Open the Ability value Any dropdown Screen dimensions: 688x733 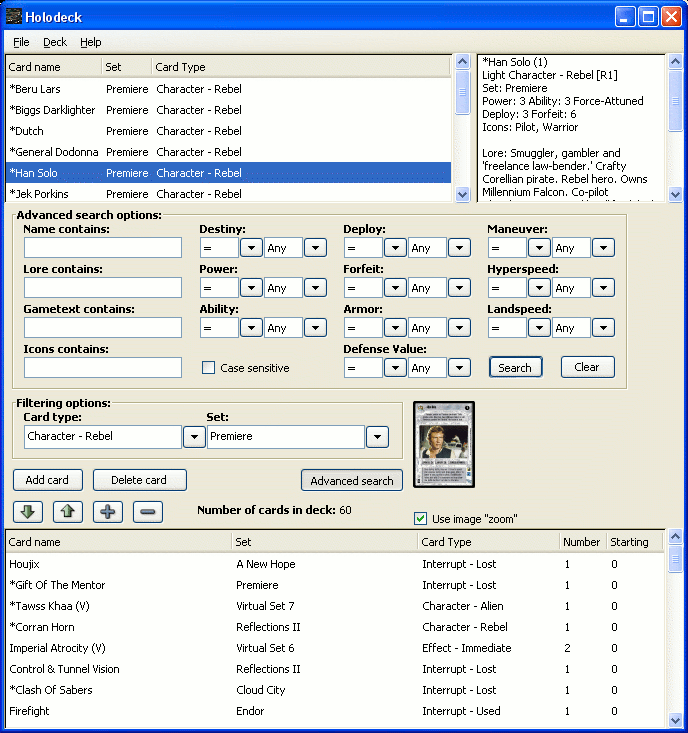click(x=315, y=328)
